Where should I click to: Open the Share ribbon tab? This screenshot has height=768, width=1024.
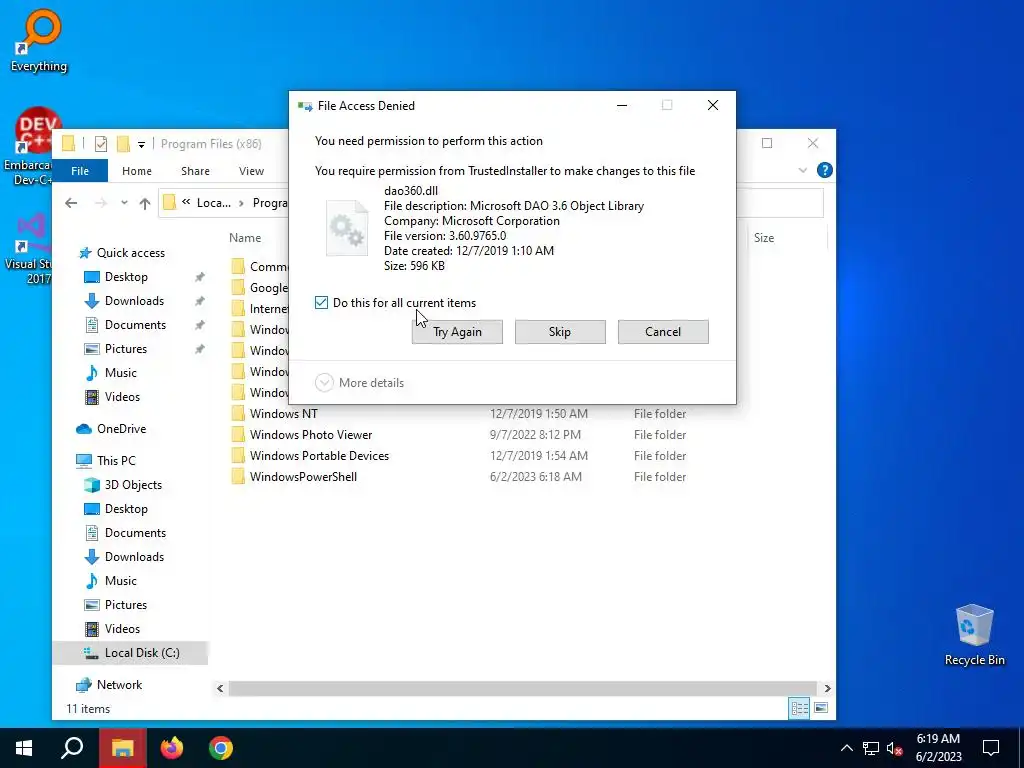coord(195,170)
